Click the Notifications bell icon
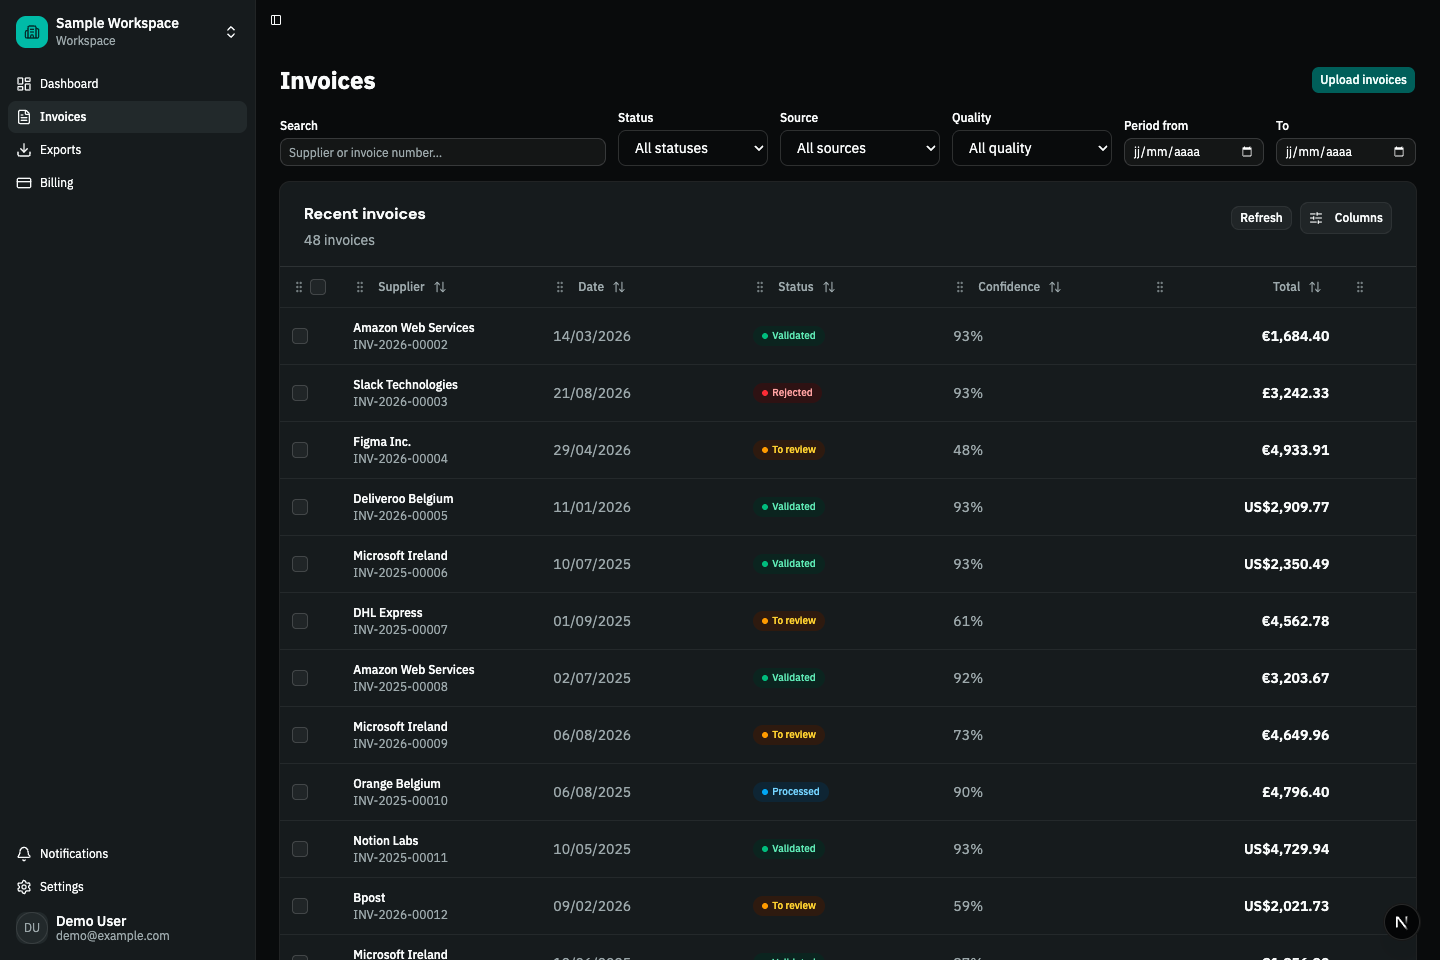Image resolution: width=1440 pixels, height=960 pixels. pos(24,854)
